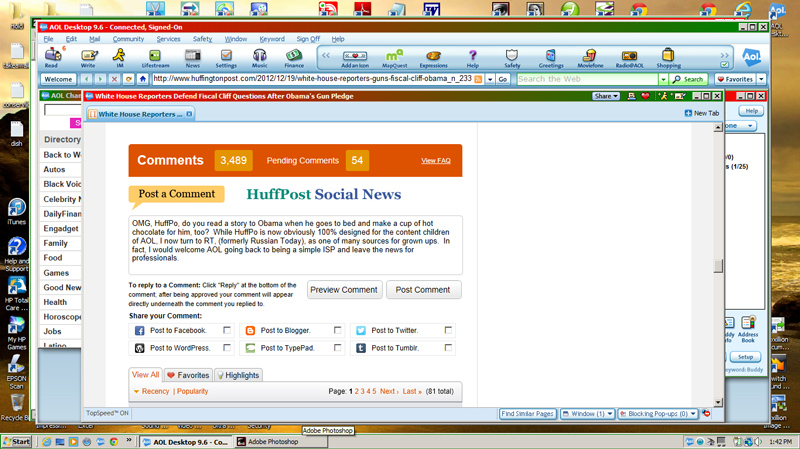Screen dimensions: 800x449
Task: Click the Welcome button
Action: click(58, 79)
